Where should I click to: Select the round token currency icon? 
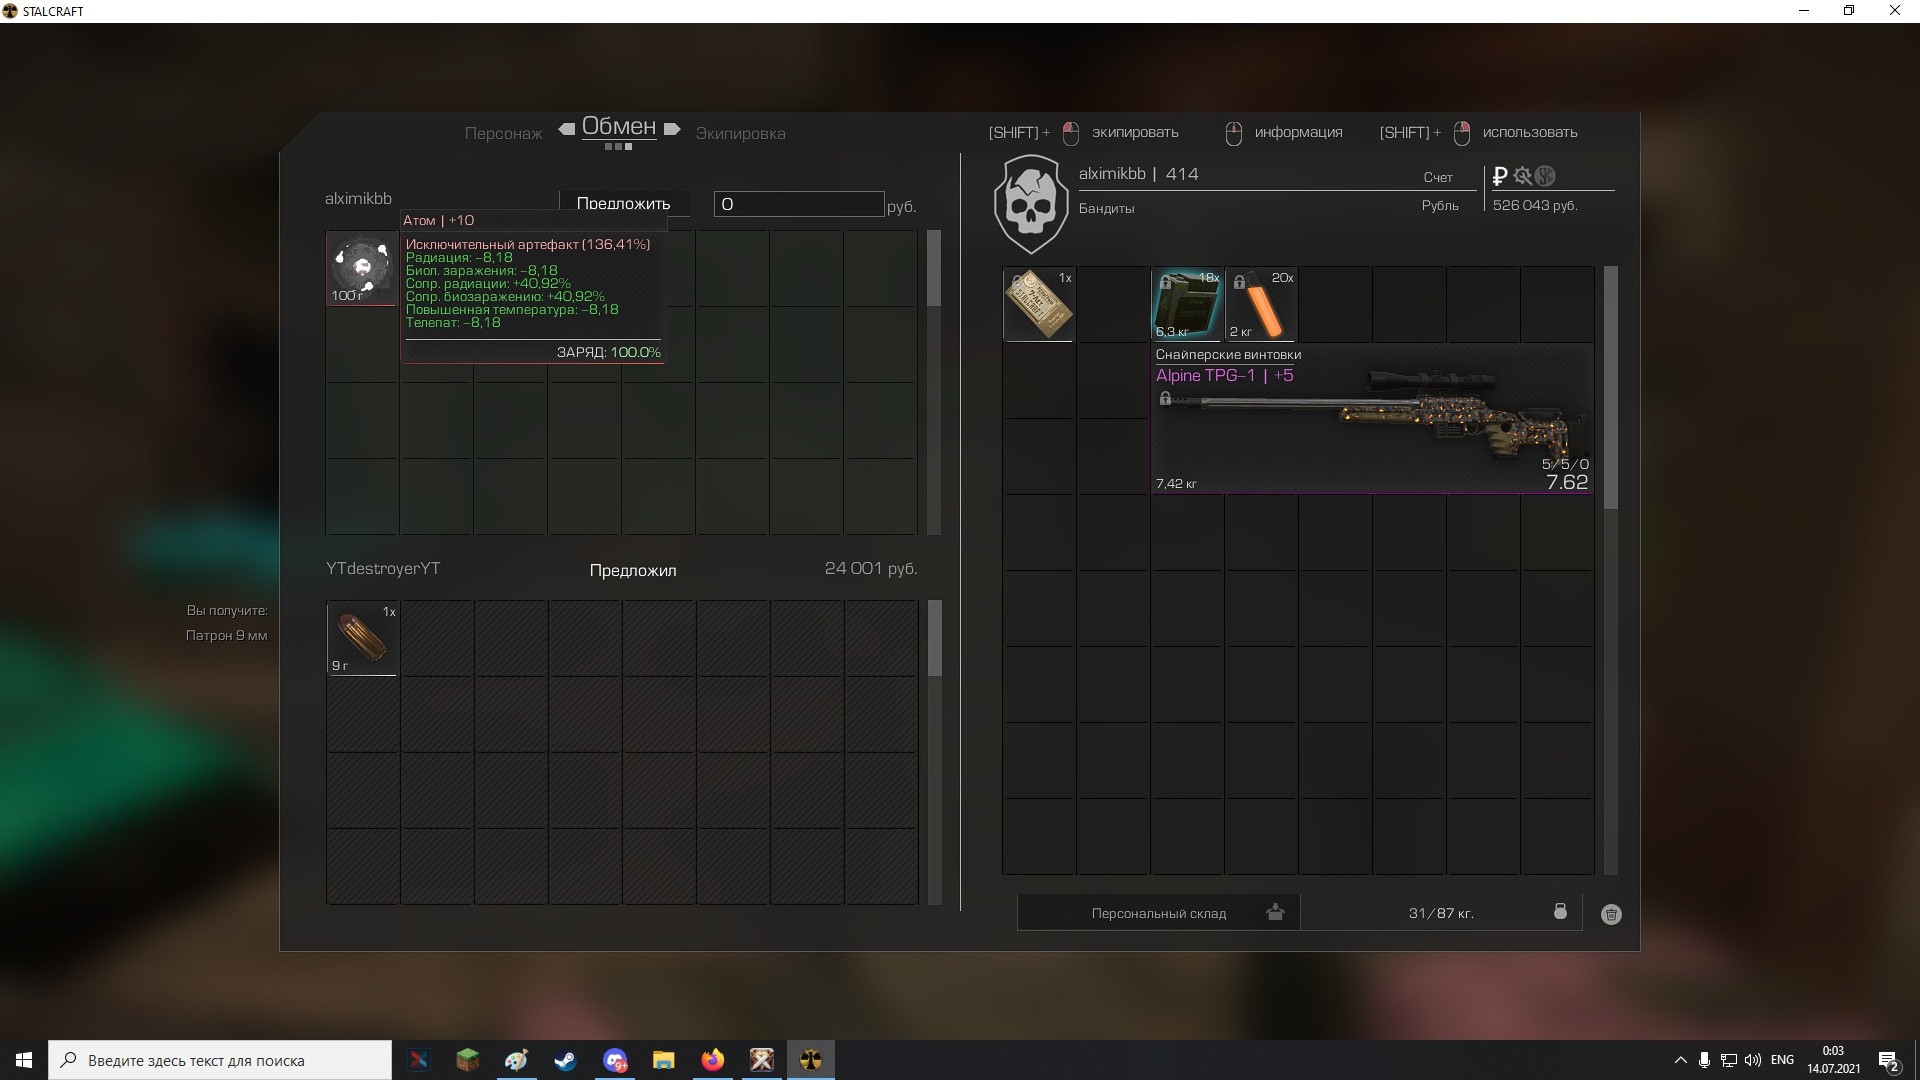click(1546, 177)
